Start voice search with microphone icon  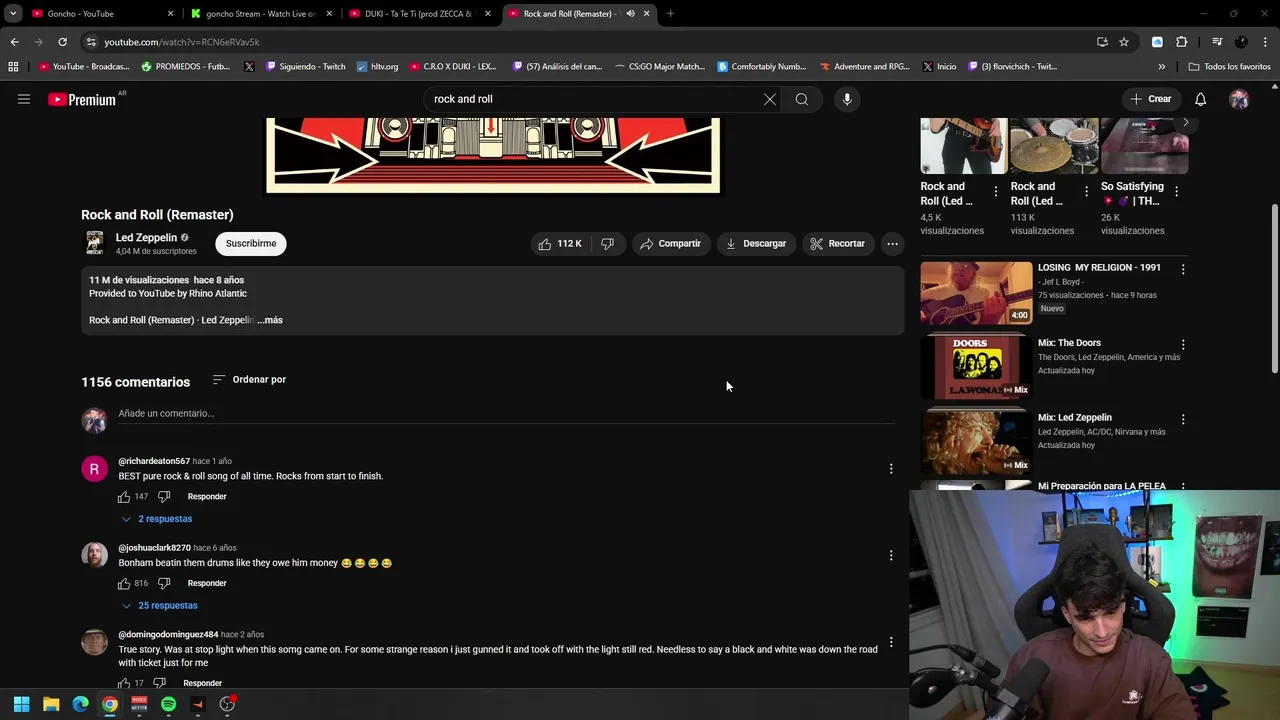pyautogui.click(x=847, y=99)
